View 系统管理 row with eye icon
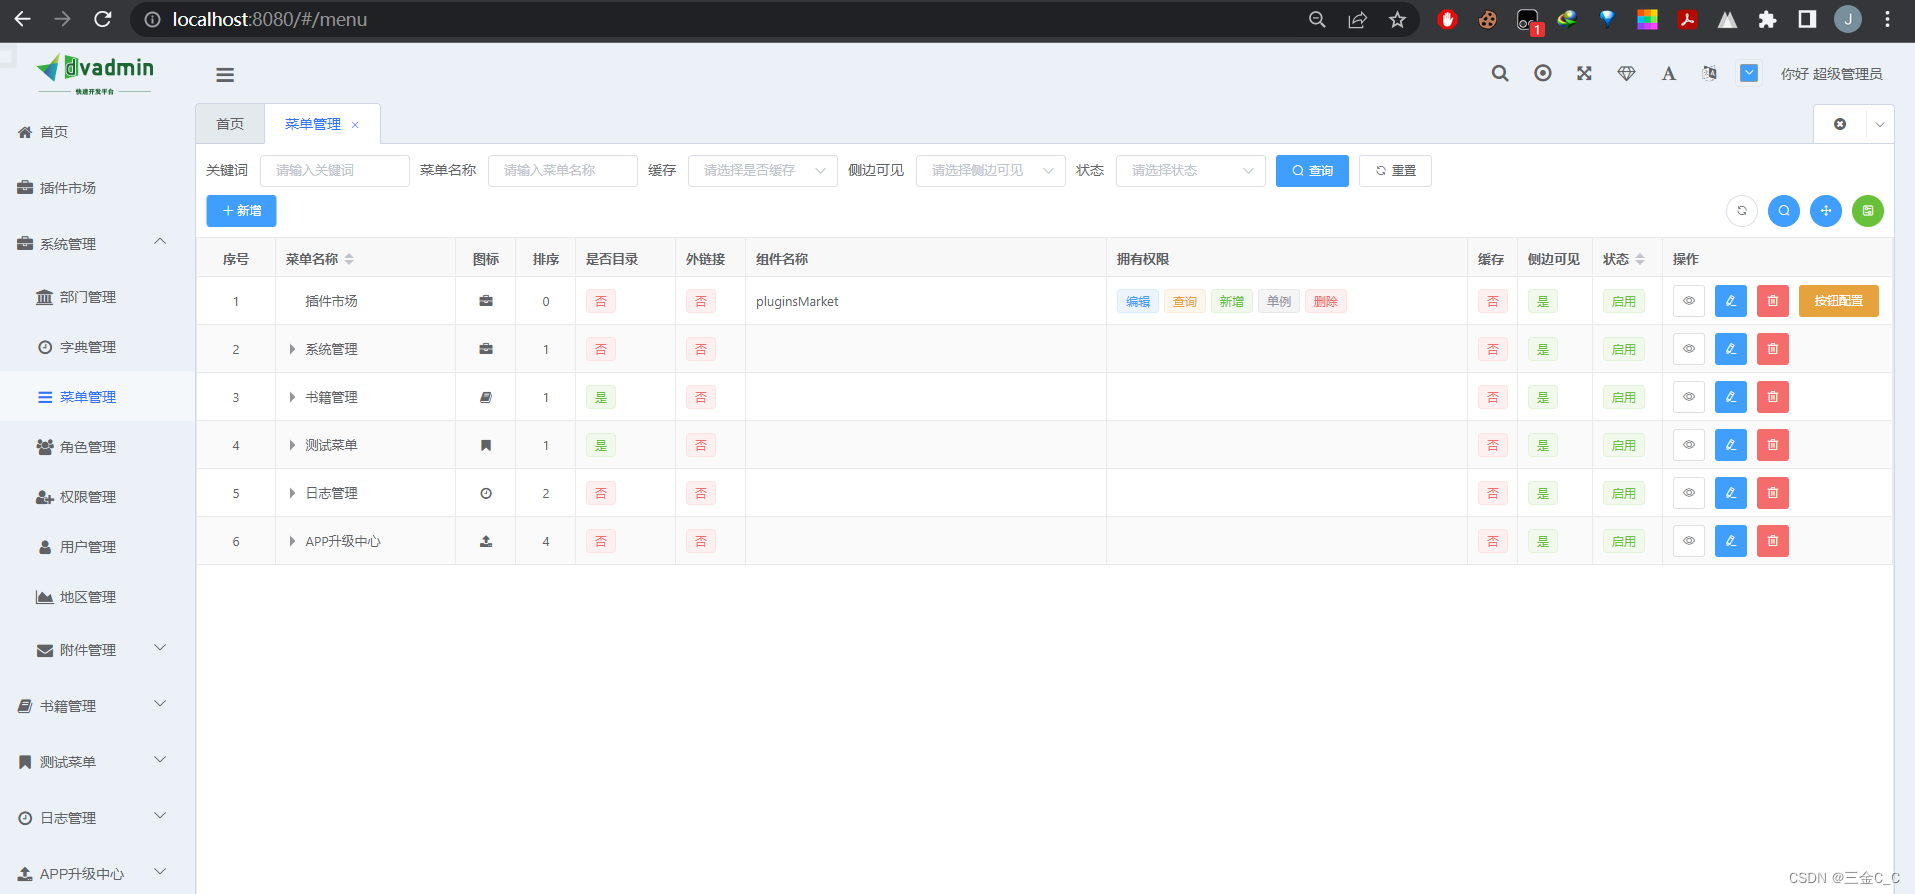 tap(1689, 349)
